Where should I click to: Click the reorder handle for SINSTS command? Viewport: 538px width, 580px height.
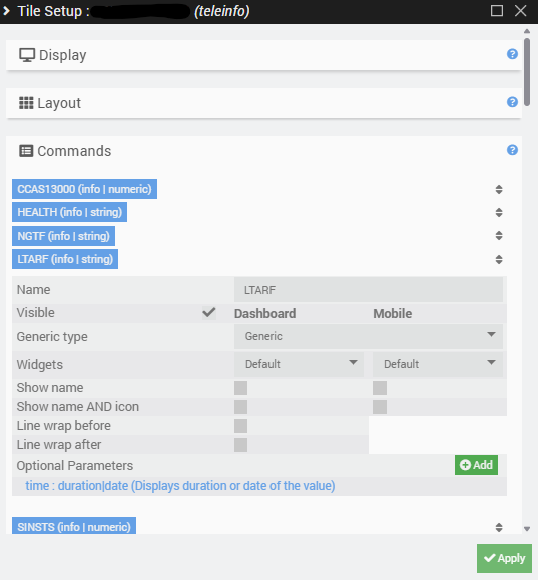[x=499, y=527]
